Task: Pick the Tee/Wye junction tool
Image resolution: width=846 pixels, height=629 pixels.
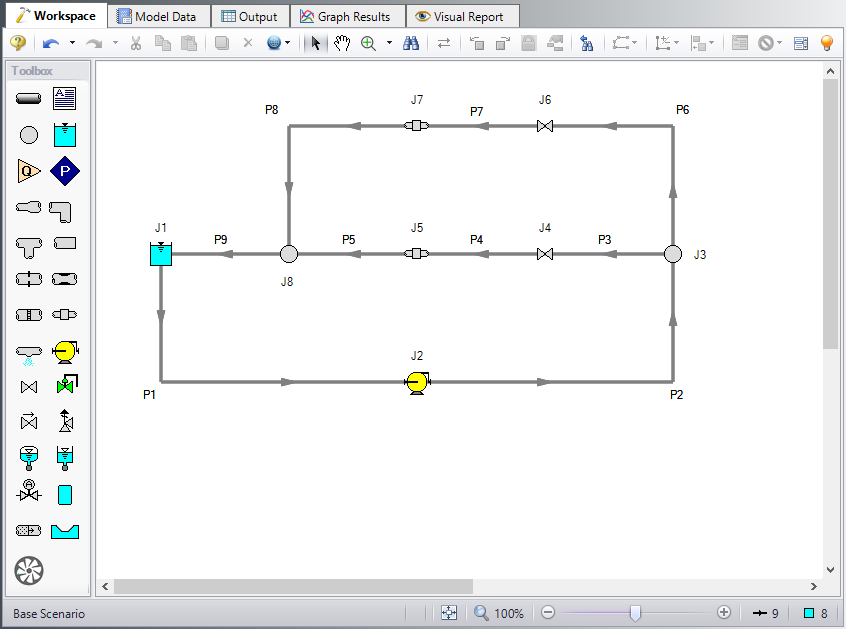Action: click(28, 243)
